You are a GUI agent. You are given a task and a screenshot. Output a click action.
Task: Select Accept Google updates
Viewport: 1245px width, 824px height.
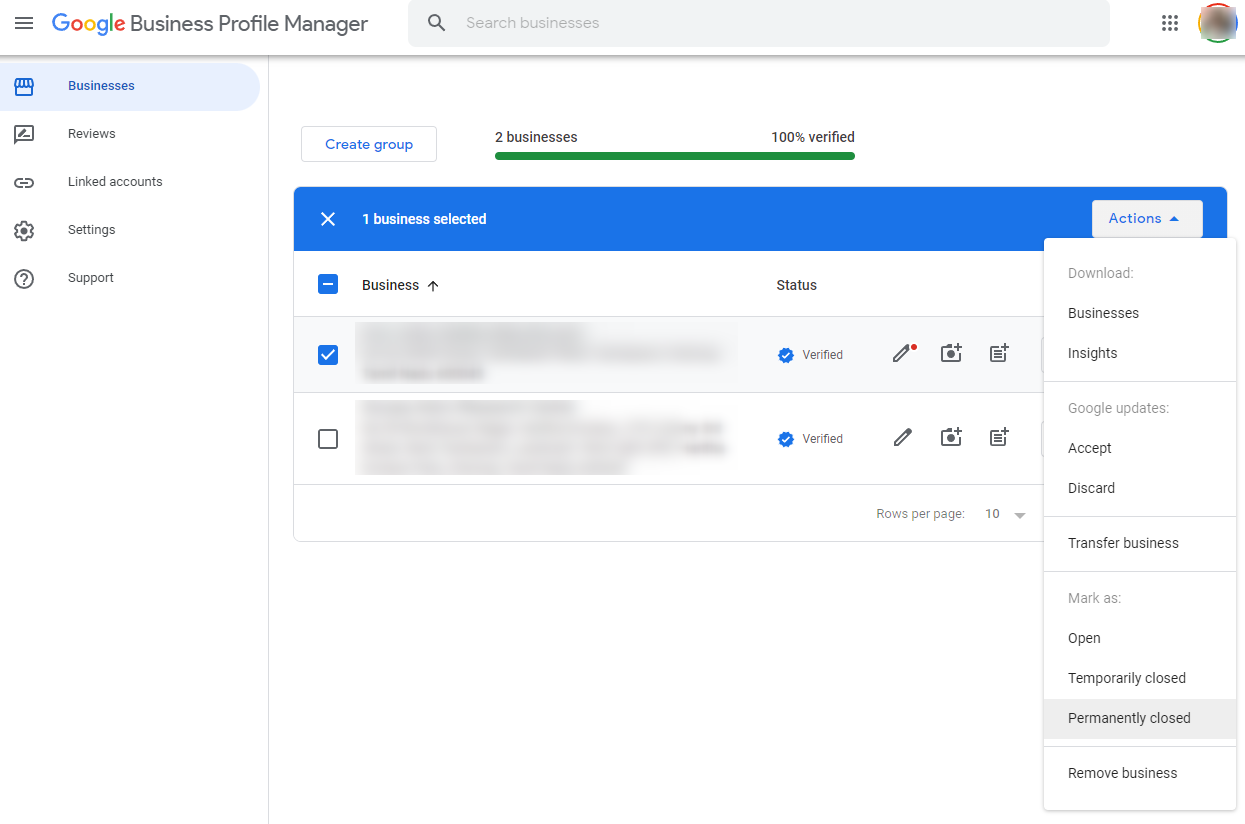tap(1140, 448)
